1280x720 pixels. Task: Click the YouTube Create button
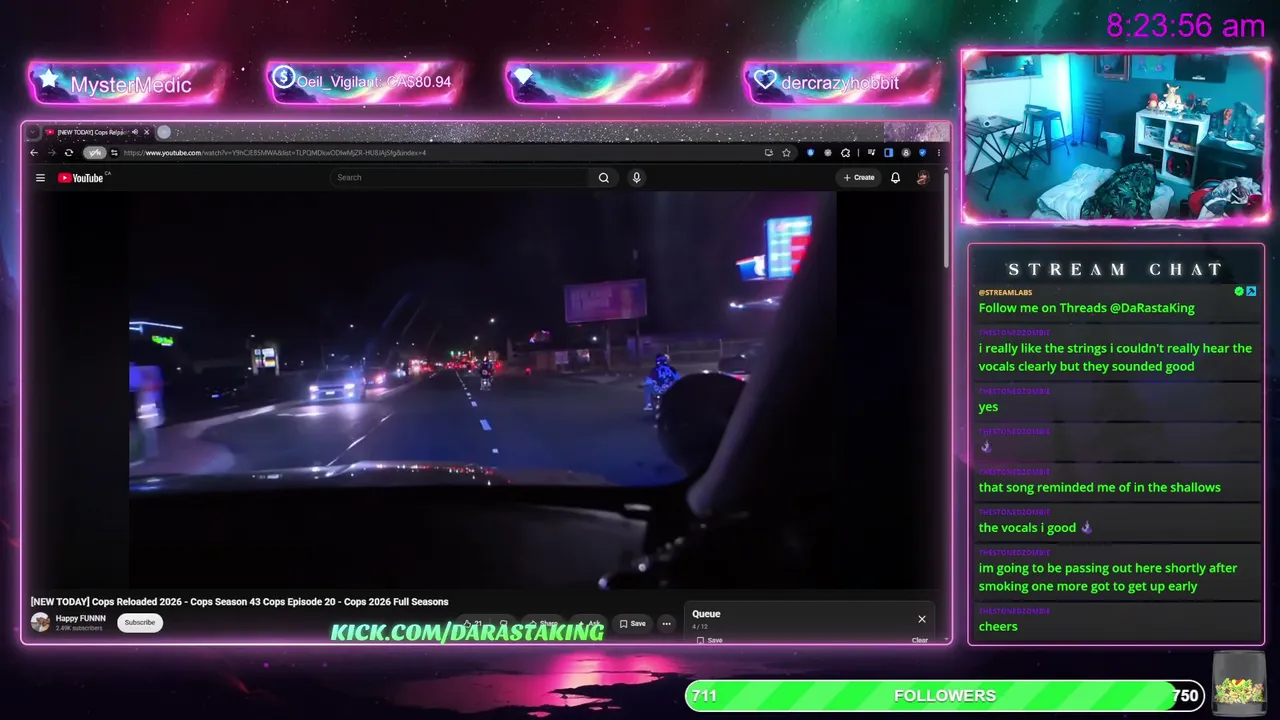[x=859, y=178]
